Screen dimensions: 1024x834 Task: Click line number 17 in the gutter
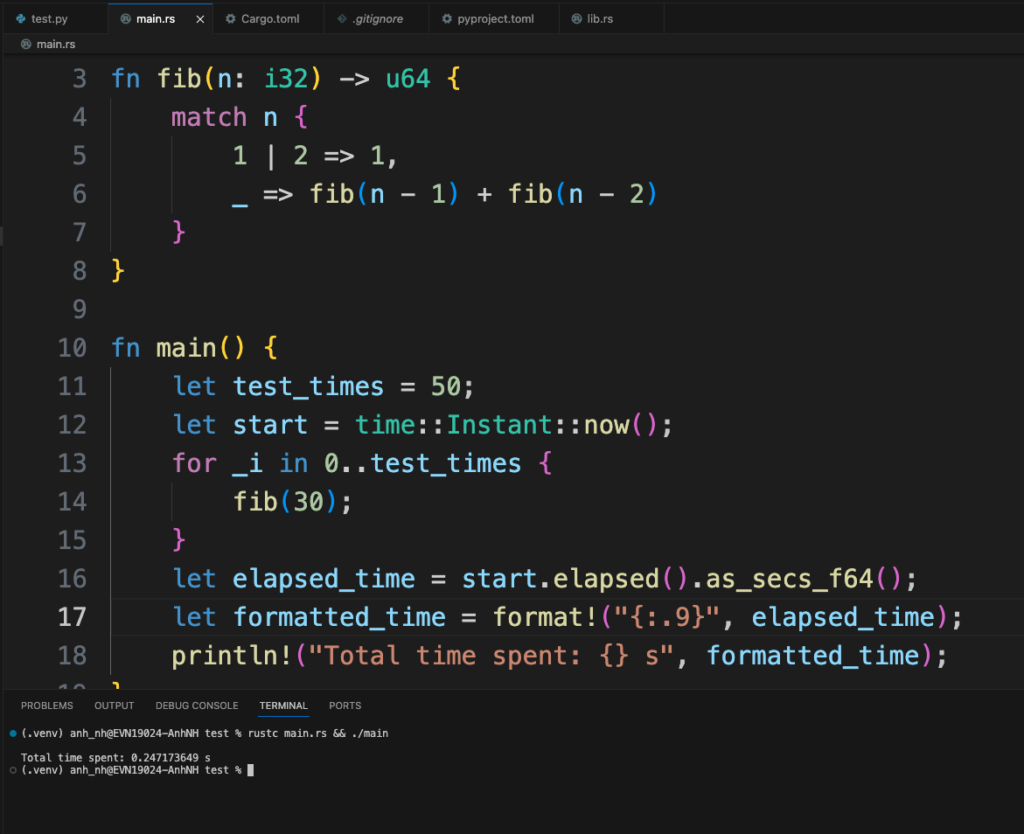pyautogui.click(x=72, y=617)
